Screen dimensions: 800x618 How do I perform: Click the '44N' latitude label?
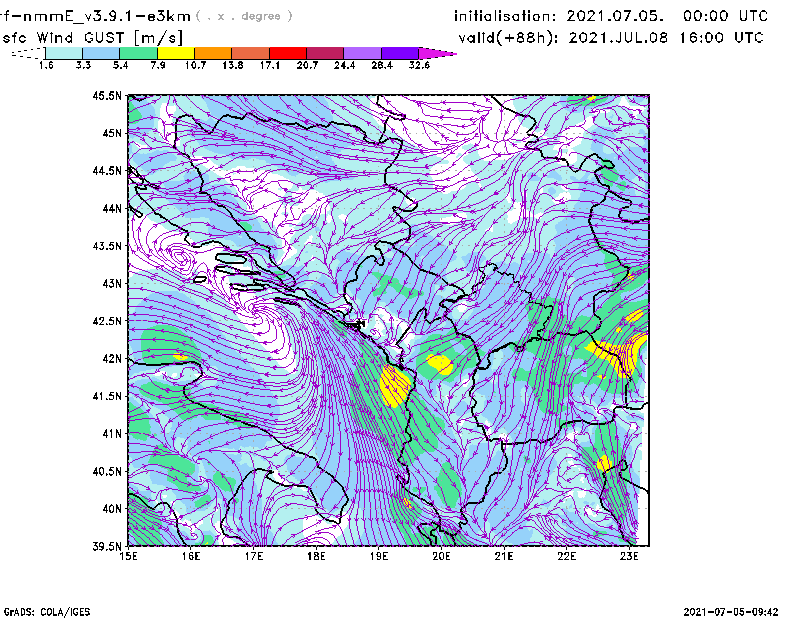point(112,208)
